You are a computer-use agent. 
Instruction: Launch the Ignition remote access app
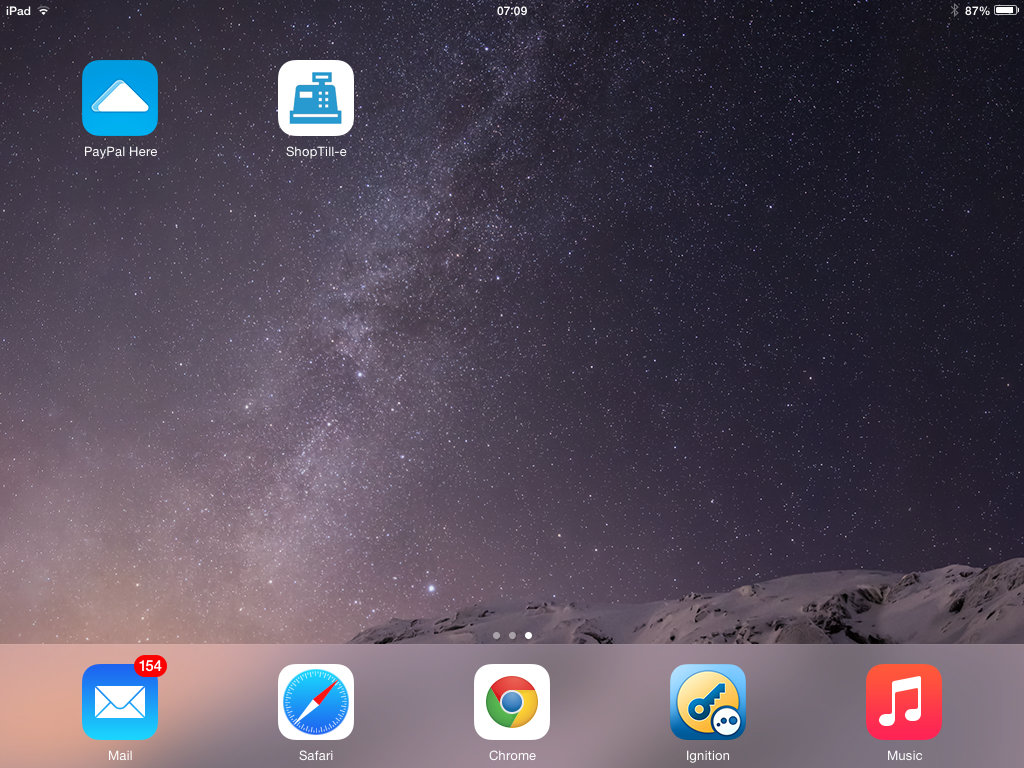(708, 702)
